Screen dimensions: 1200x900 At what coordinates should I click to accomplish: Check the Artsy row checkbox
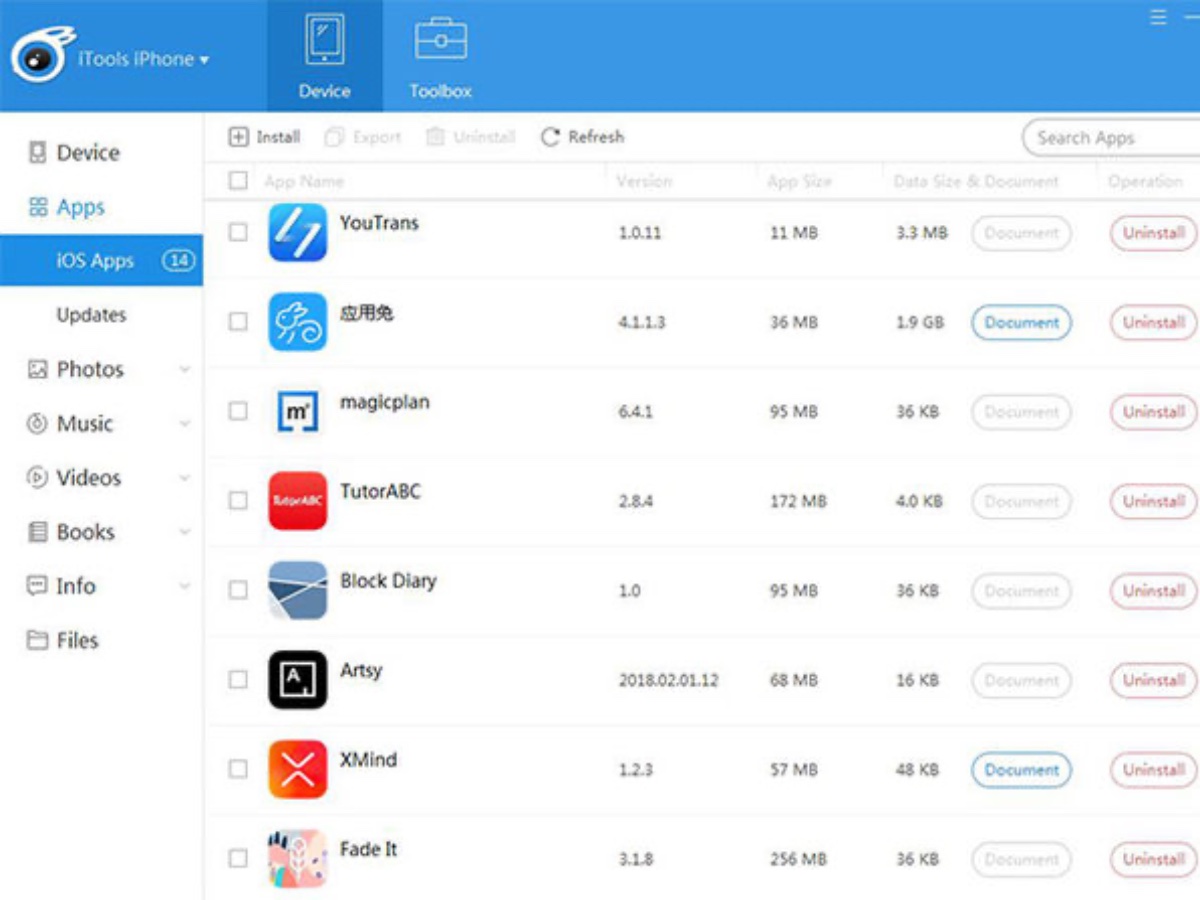238,679
